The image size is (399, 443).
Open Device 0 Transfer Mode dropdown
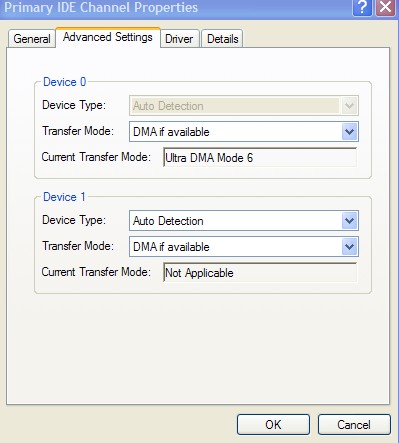(x=244, y=132)
